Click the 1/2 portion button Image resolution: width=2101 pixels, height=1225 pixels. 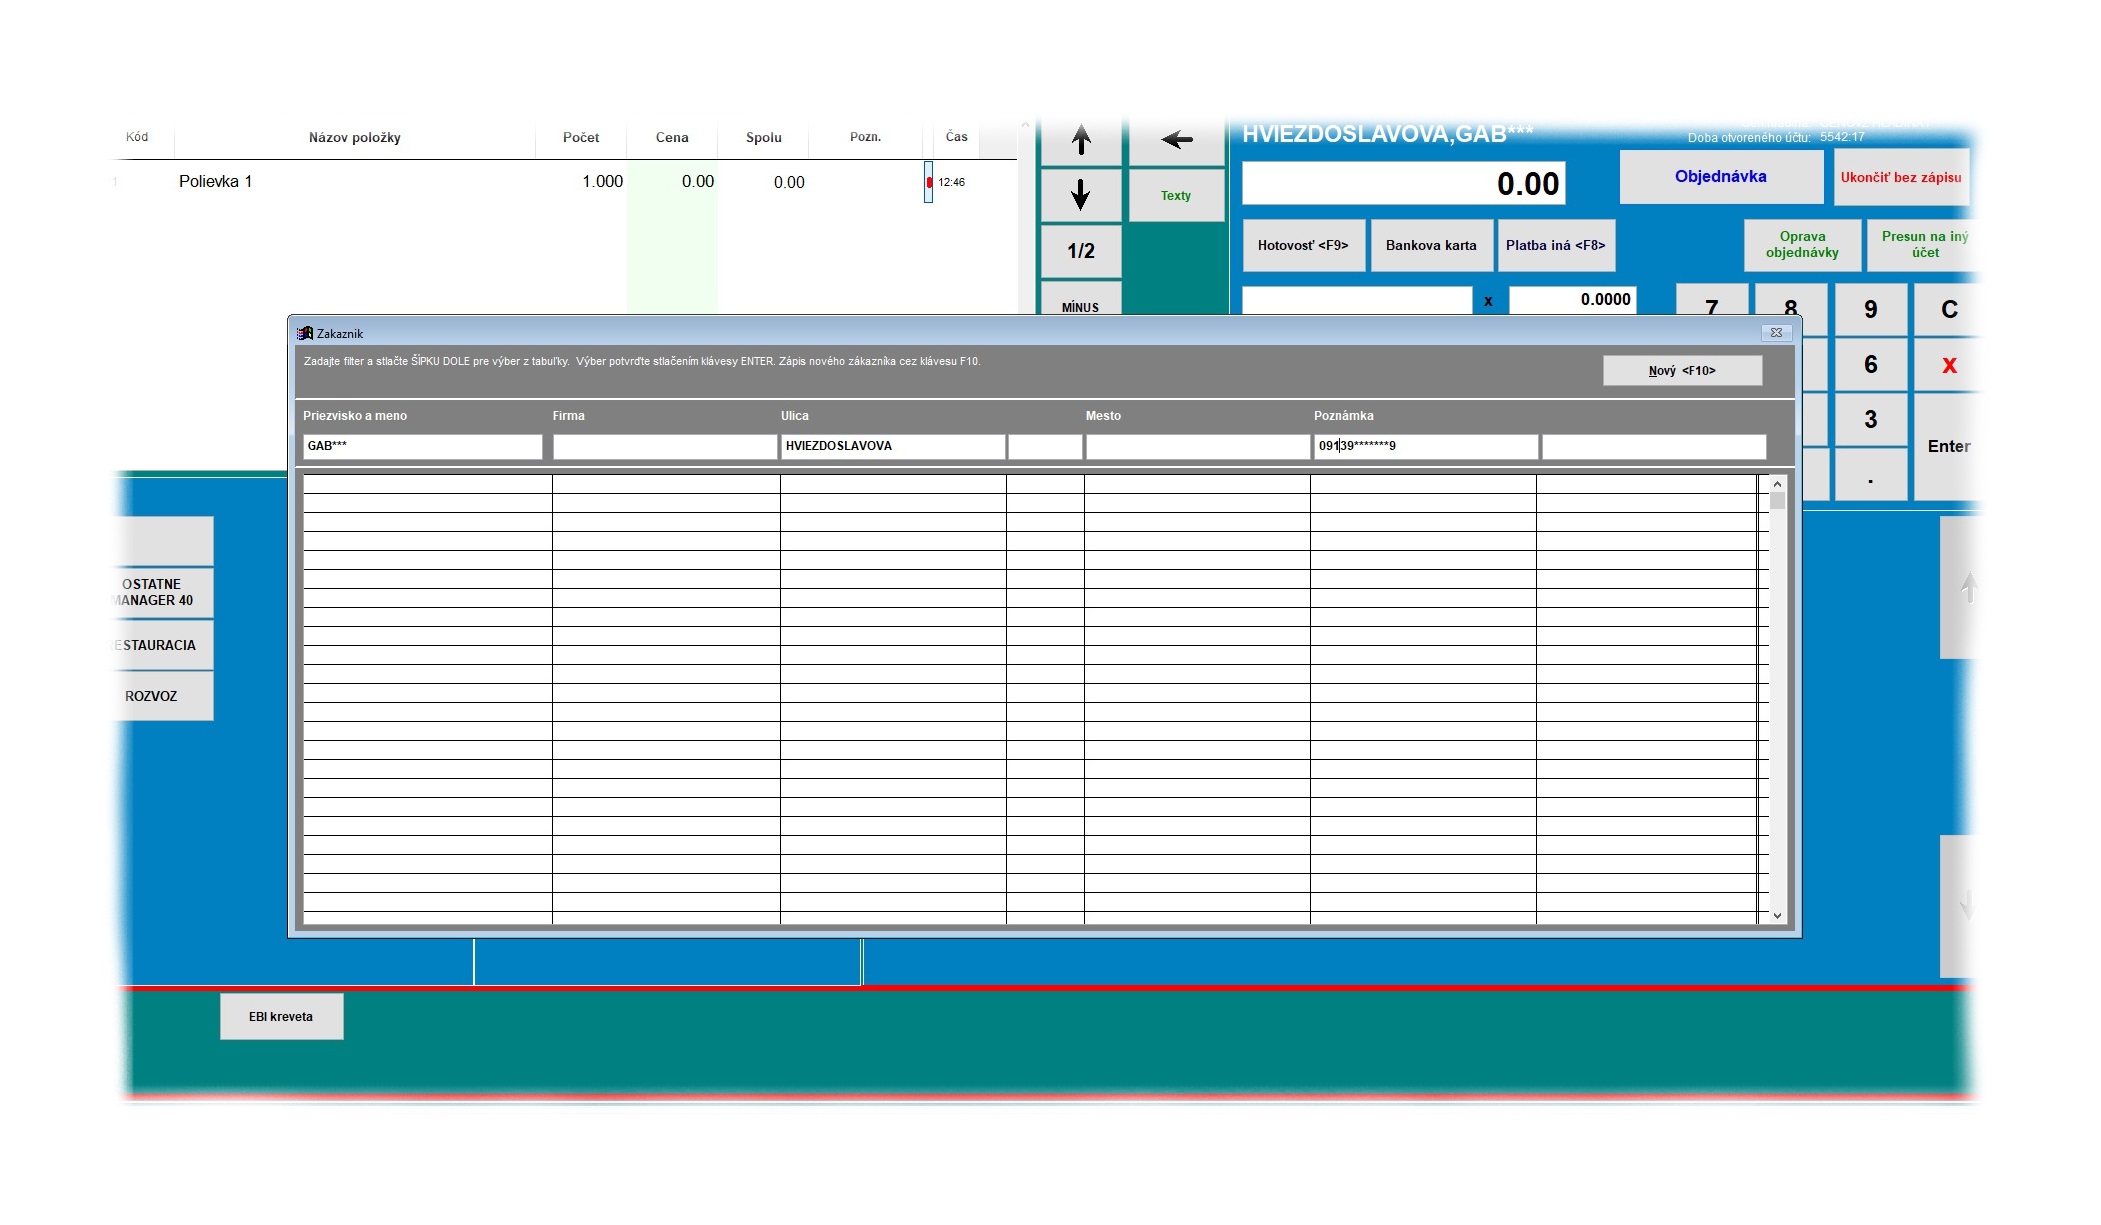point(1080,251)
